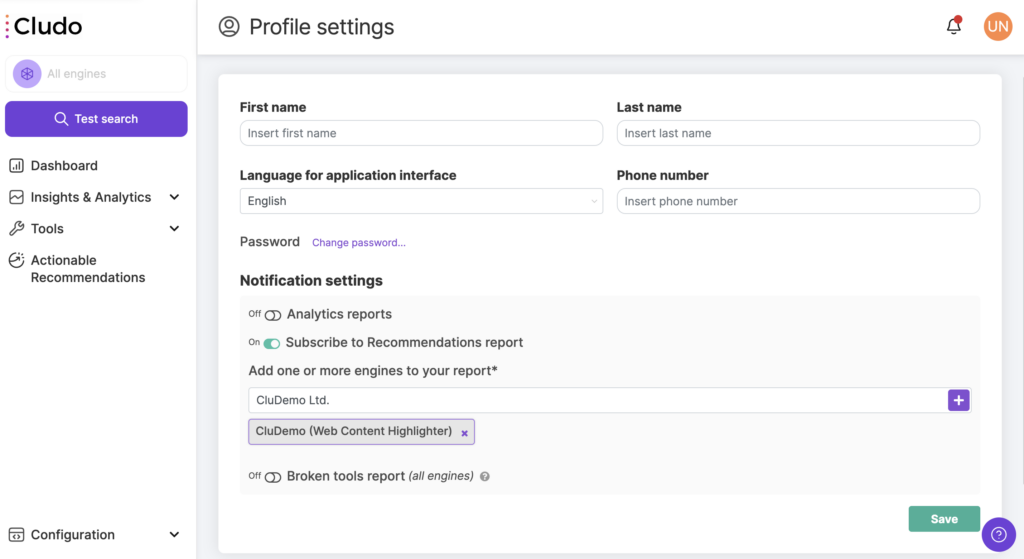The image size is (1024, 559).
Task: Click the Broken tools report info icon
Action: tap(485, 477)
